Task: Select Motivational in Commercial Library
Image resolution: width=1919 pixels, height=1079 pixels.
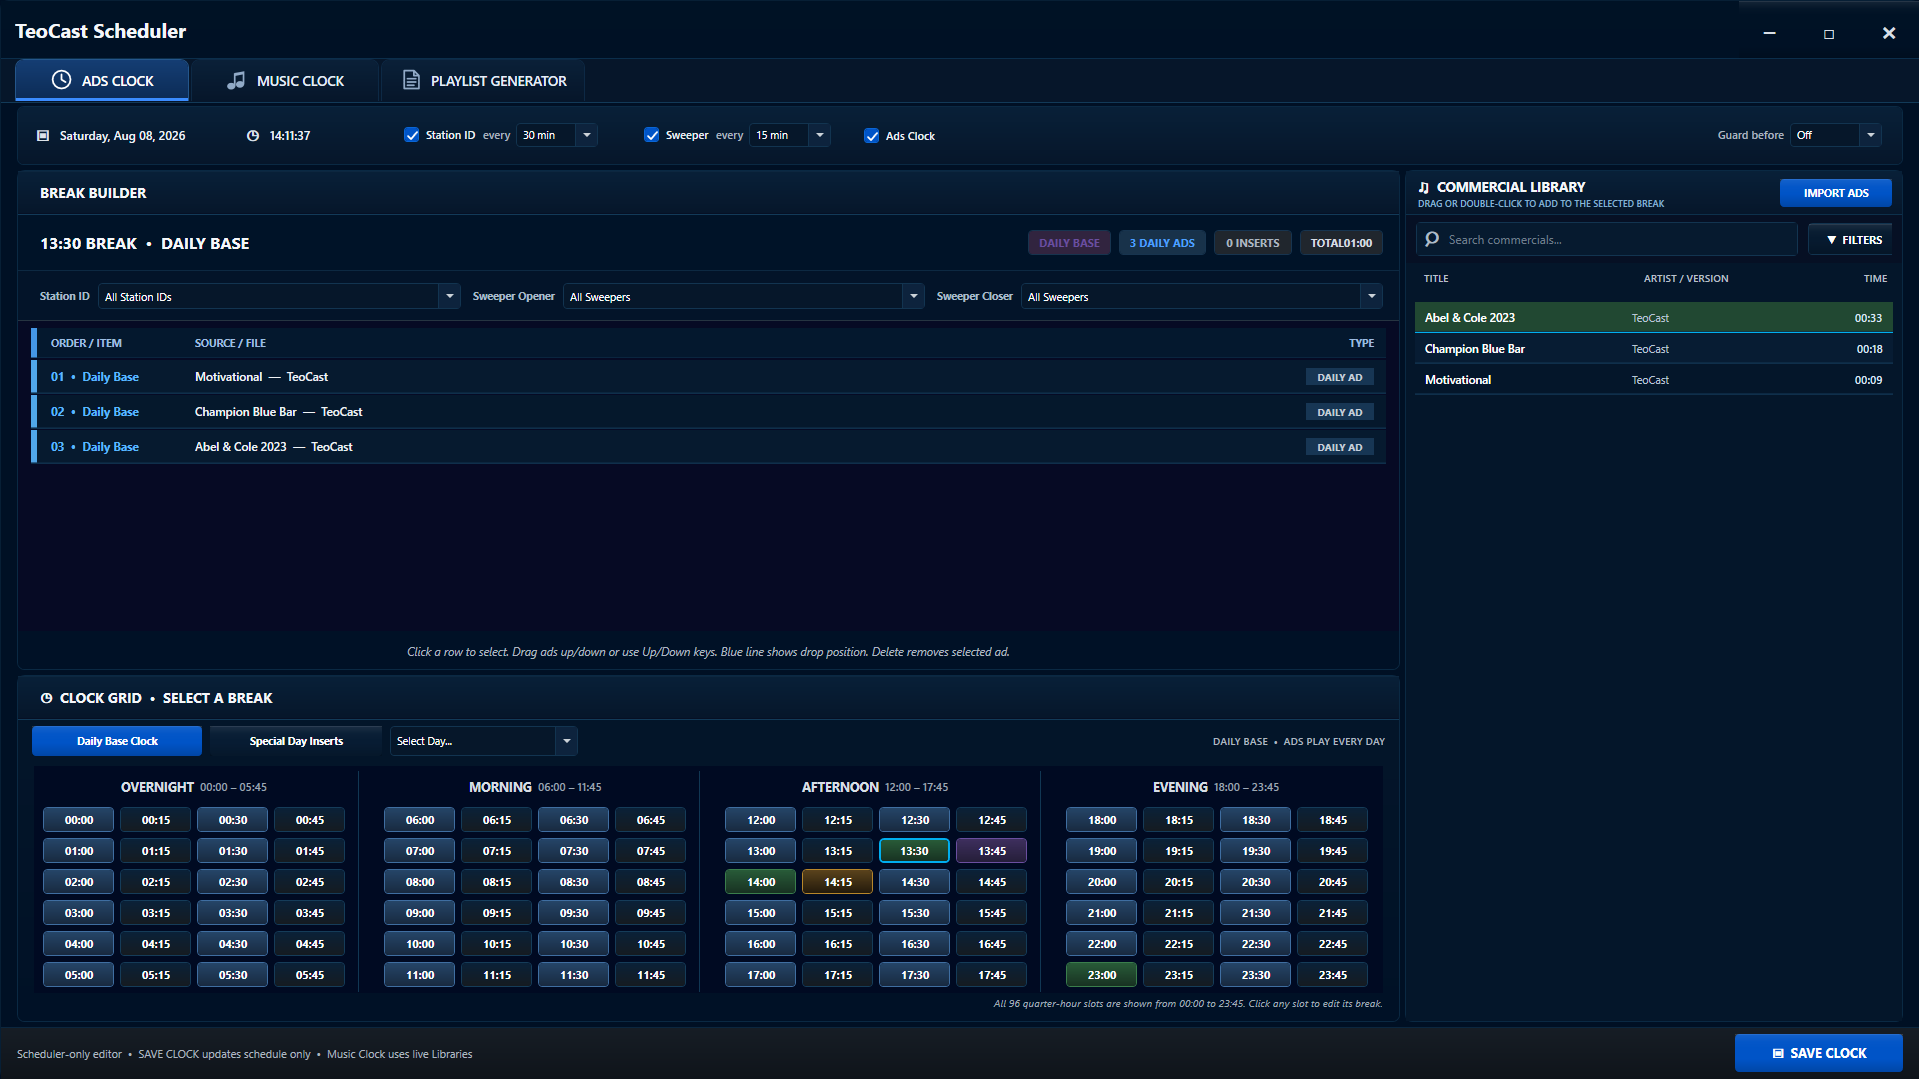Action: (x=1653, y=380)
